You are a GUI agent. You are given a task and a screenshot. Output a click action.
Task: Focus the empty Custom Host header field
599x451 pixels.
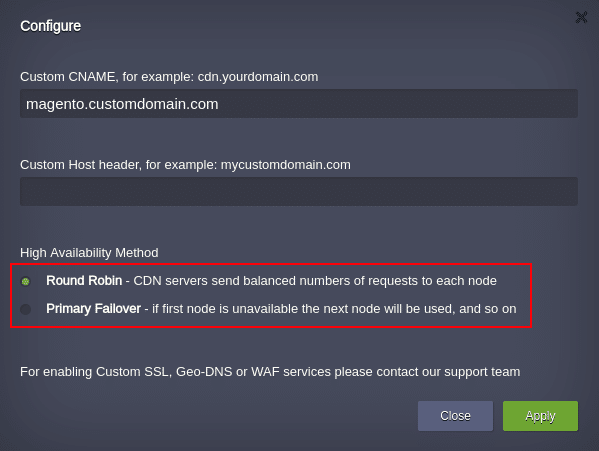click(299, 191)
